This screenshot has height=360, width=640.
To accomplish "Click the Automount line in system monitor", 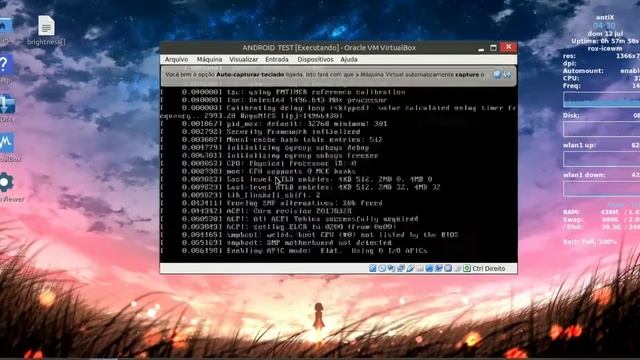I will point(601,71).
